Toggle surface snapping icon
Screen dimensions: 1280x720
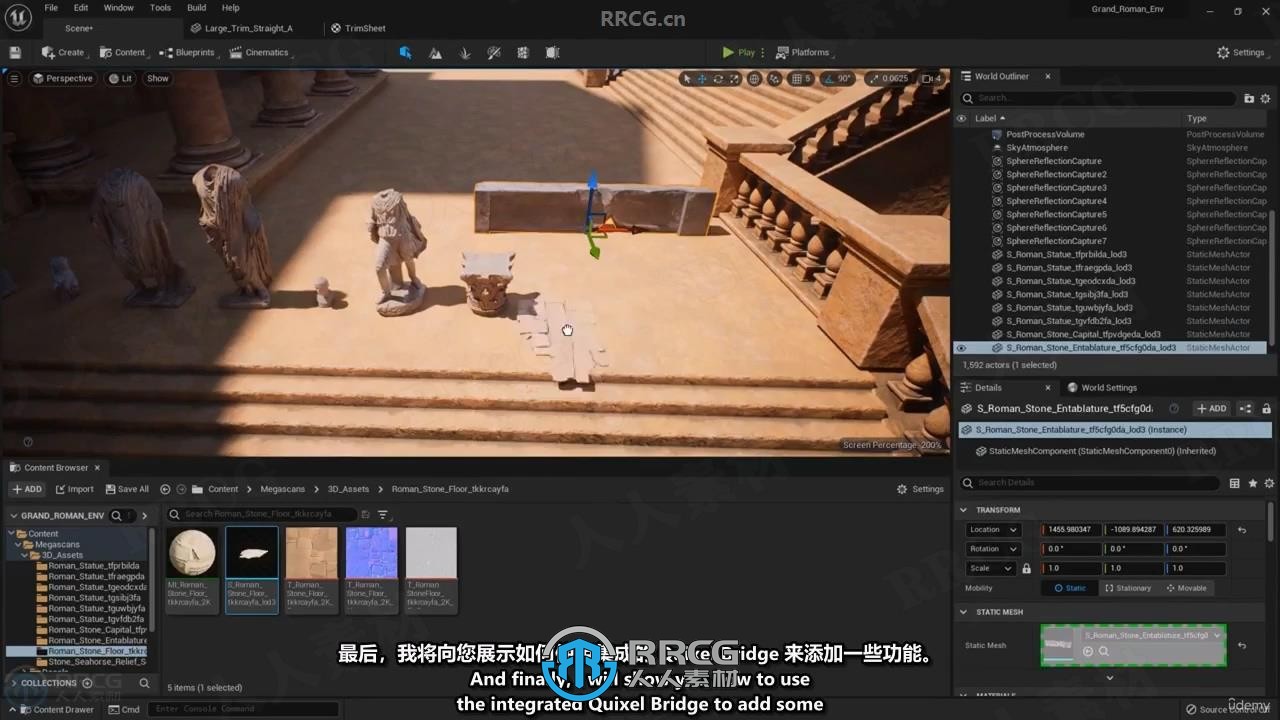[776, 79]
